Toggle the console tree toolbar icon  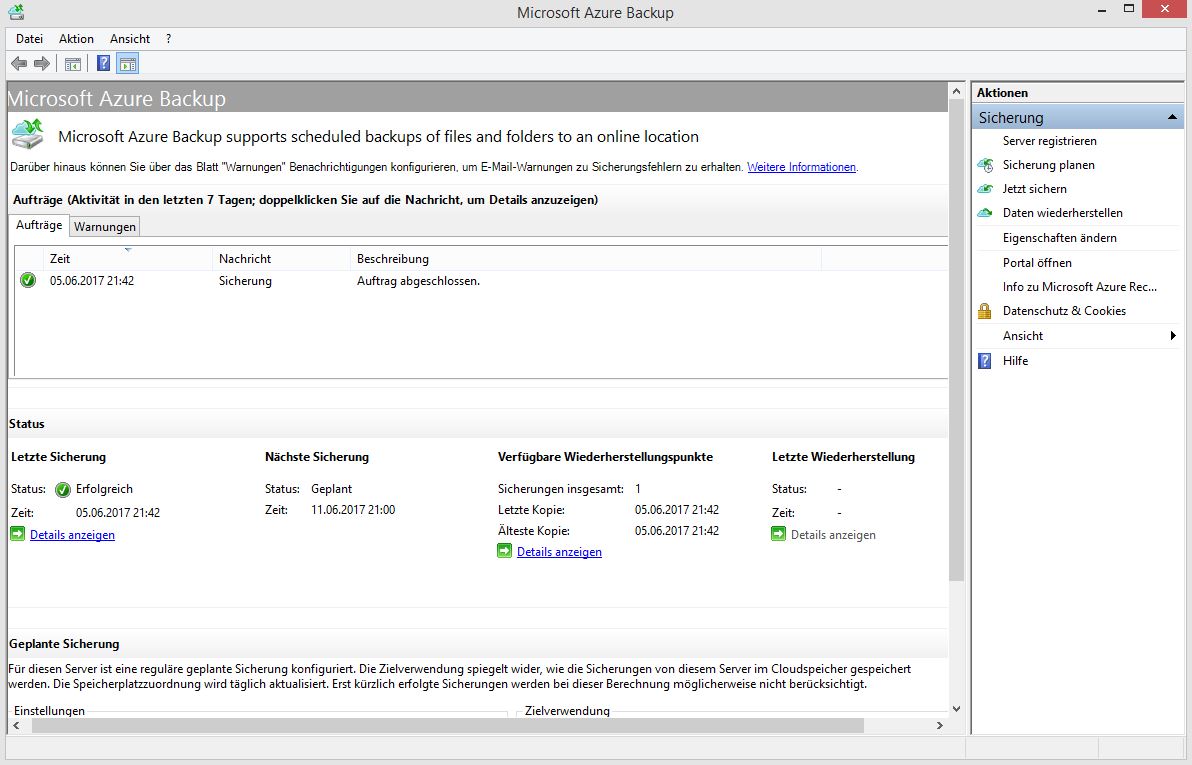[x=71, y=63]
